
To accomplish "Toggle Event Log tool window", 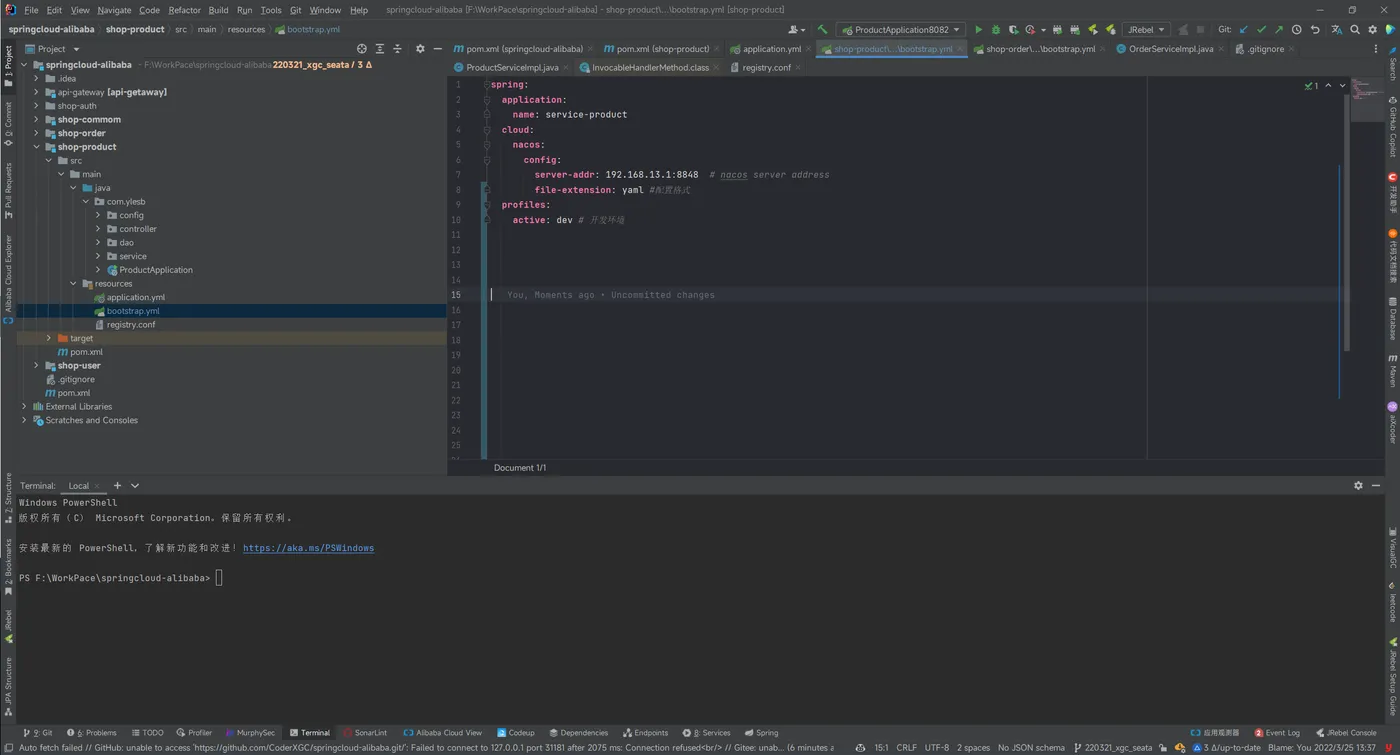I will click(1277, 733).
